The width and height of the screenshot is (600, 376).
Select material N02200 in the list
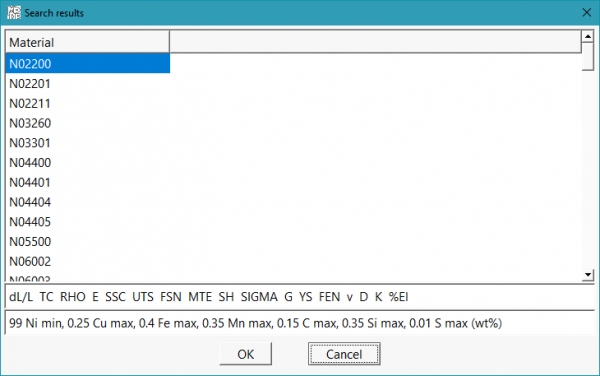(x=88, y=63)
